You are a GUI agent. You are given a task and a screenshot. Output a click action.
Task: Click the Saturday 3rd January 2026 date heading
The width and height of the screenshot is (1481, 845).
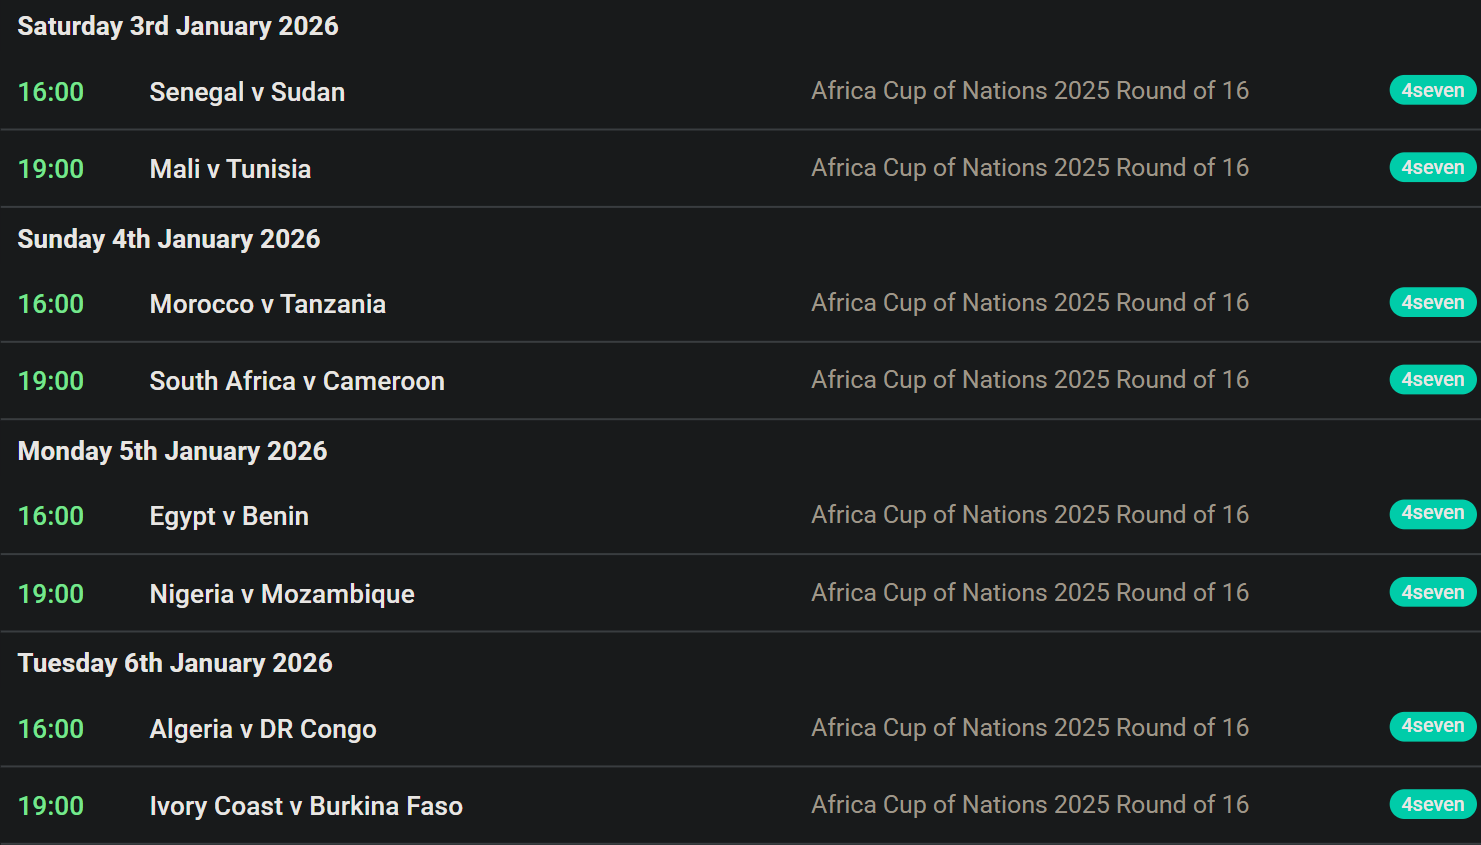click(178, 26)
